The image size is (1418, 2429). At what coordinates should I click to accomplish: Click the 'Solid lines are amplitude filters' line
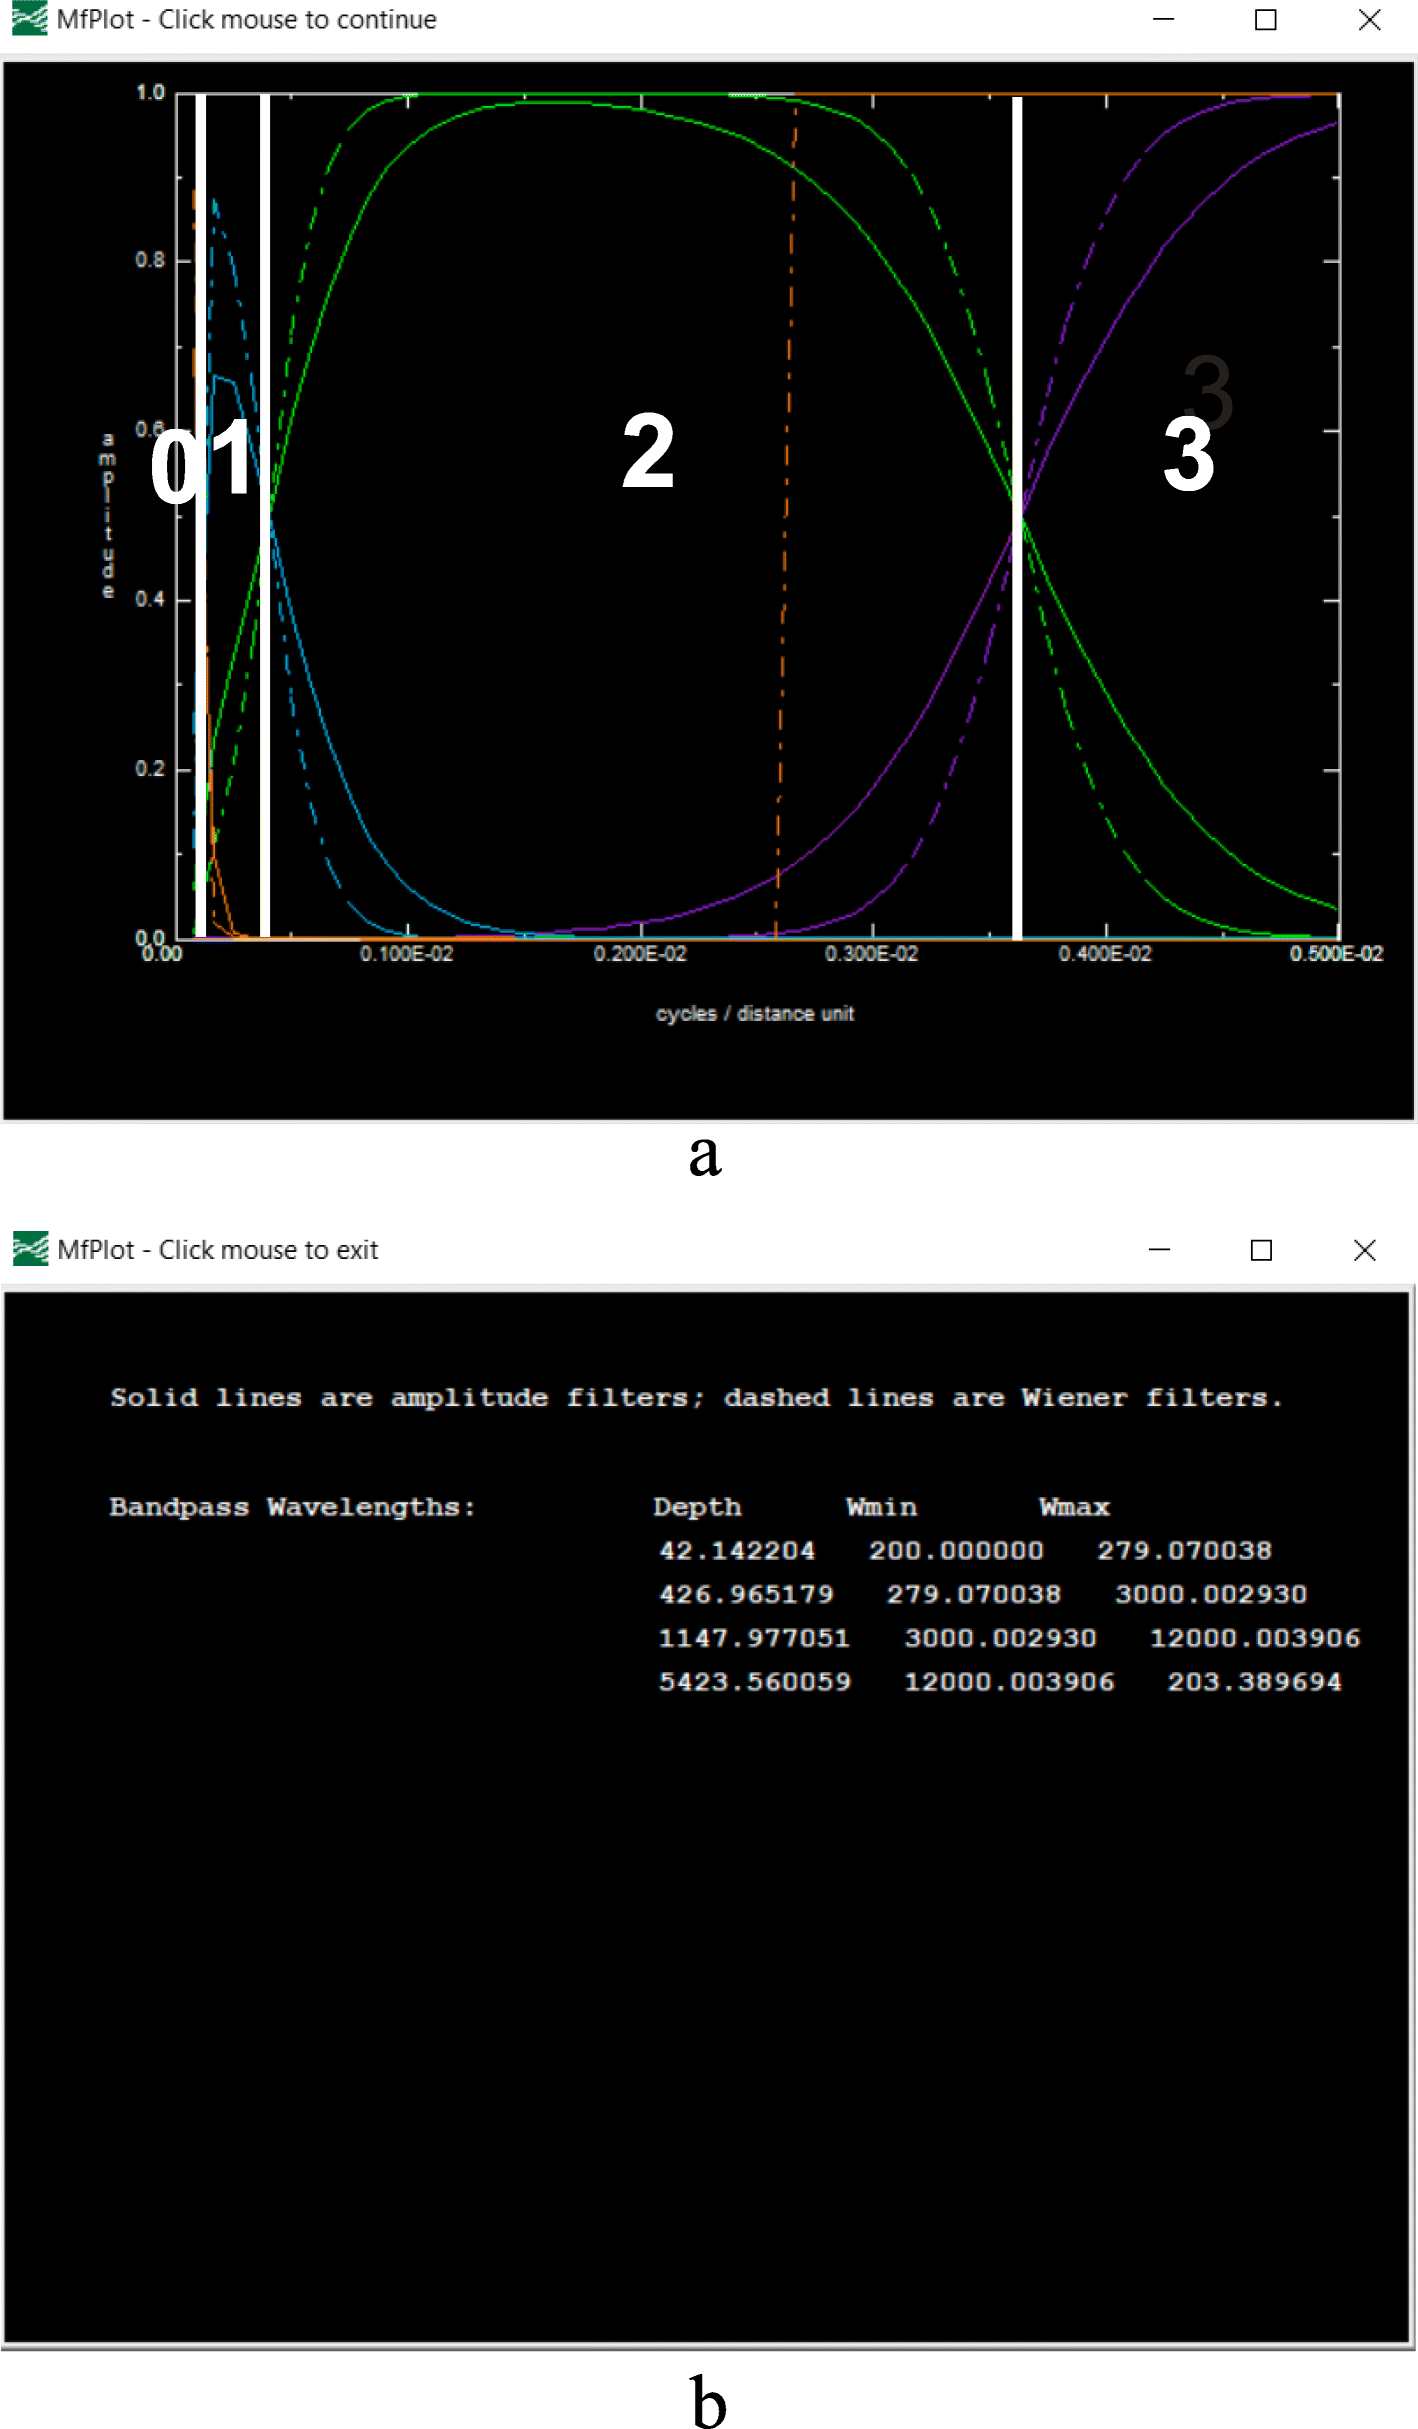point(696,1398)
